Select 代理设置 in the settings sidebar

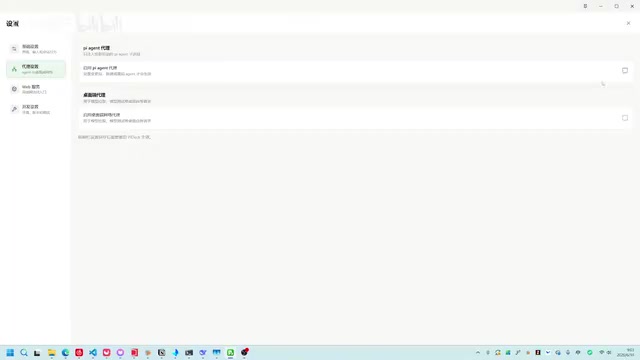36,69
